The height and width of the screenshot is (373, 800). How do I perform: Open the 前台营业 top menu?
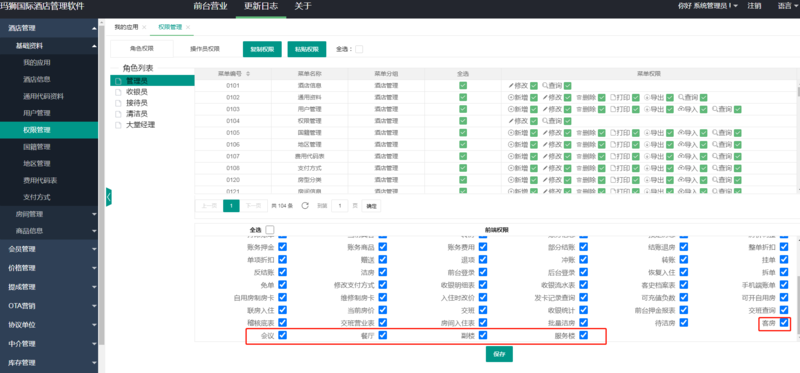[x=211, y=7]
